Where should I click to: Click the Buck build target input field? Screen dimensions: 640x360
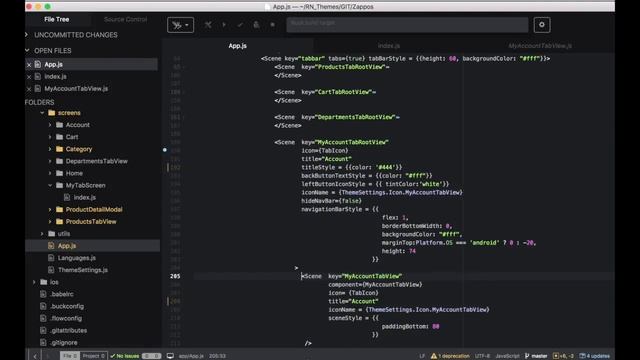coord(407,24)
